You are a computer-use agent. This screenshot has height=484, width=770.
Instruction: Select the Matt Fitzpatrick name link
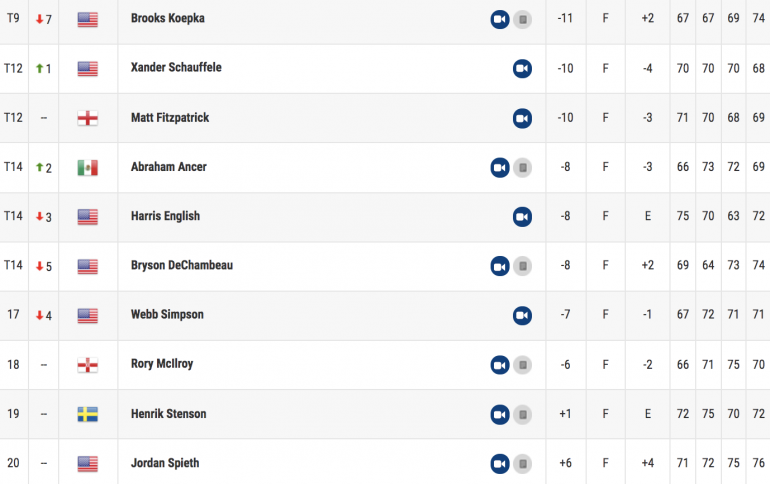click(x=170, y=118)
